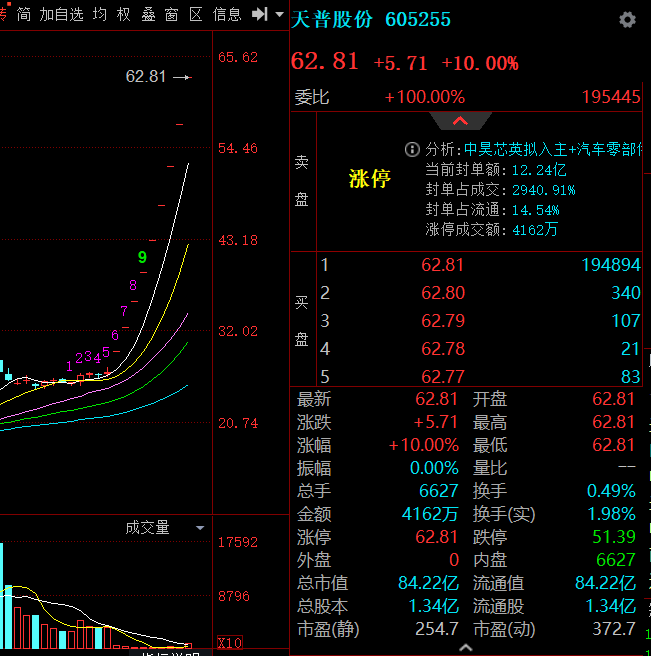Expand the bottom chevron below quote details
Viewport: 651px width, 656px height.
pyautogui.click(x=466, y=648)
